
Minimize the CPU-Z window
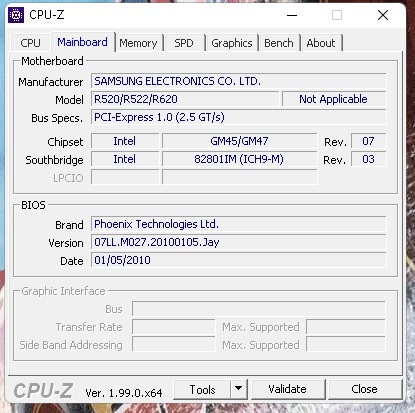[x=292, y=15]
